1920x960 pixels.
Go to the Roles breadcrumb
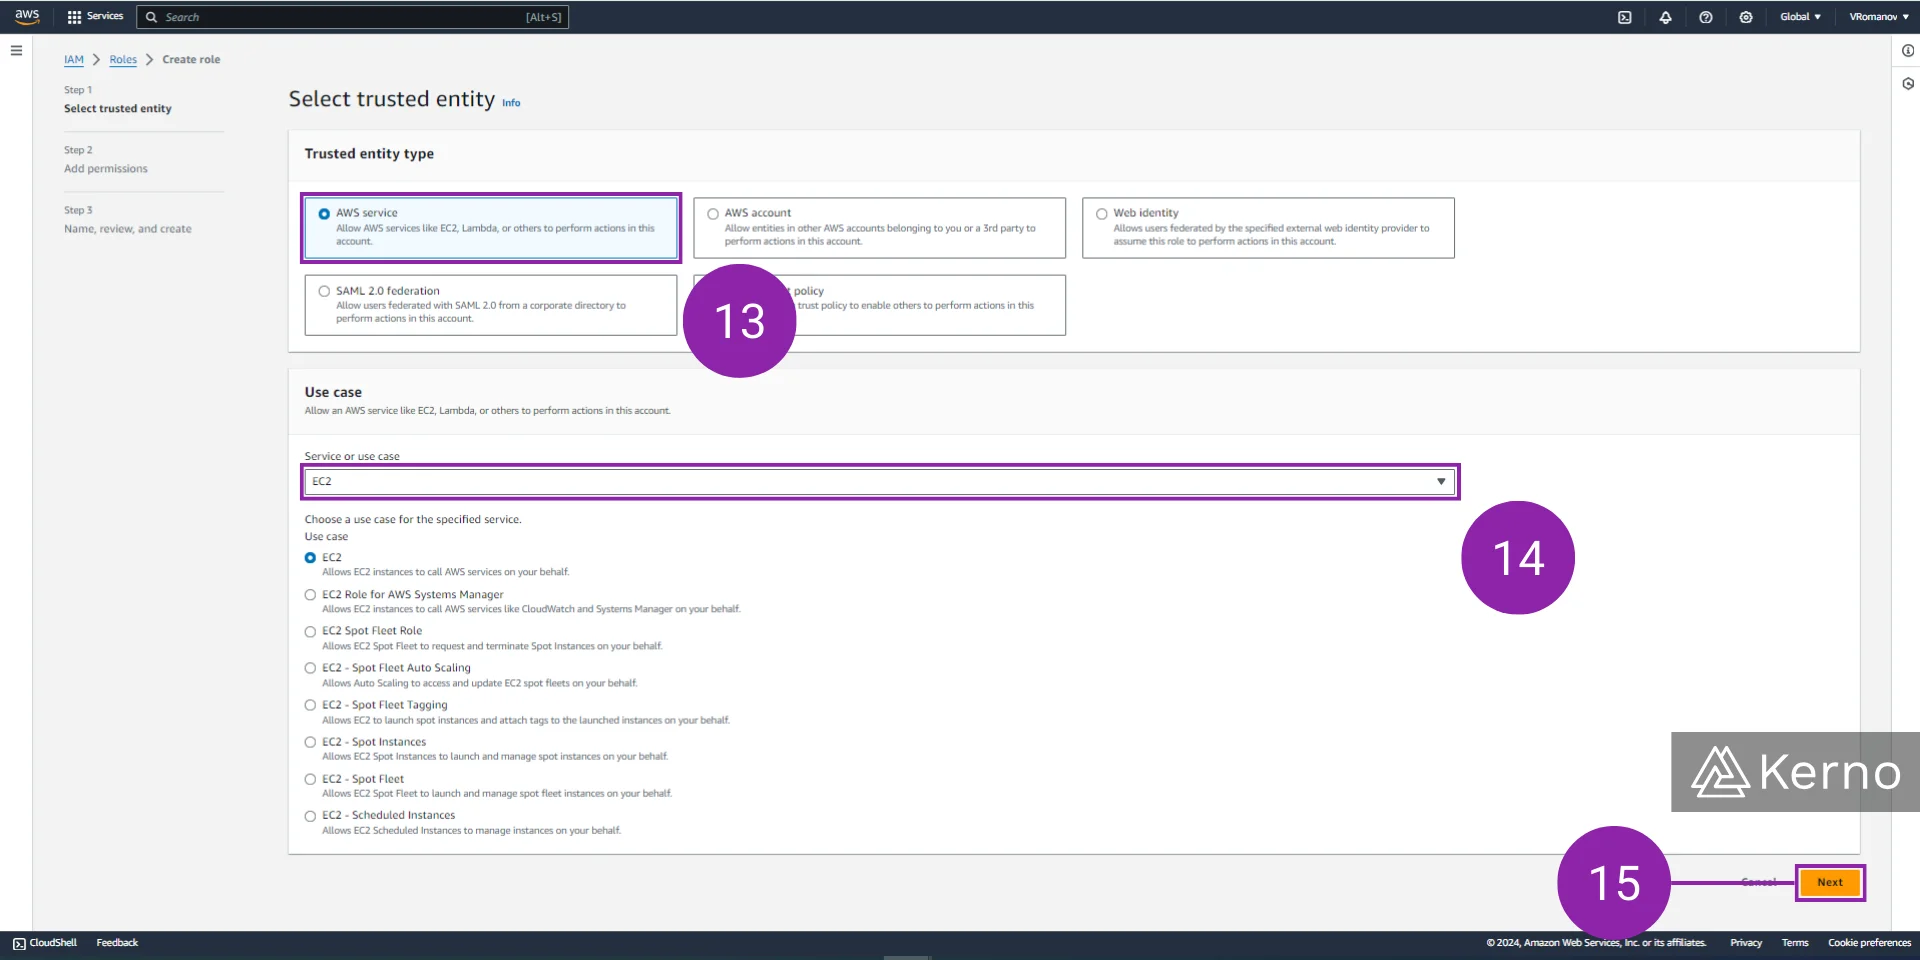(x=123, y=60)
